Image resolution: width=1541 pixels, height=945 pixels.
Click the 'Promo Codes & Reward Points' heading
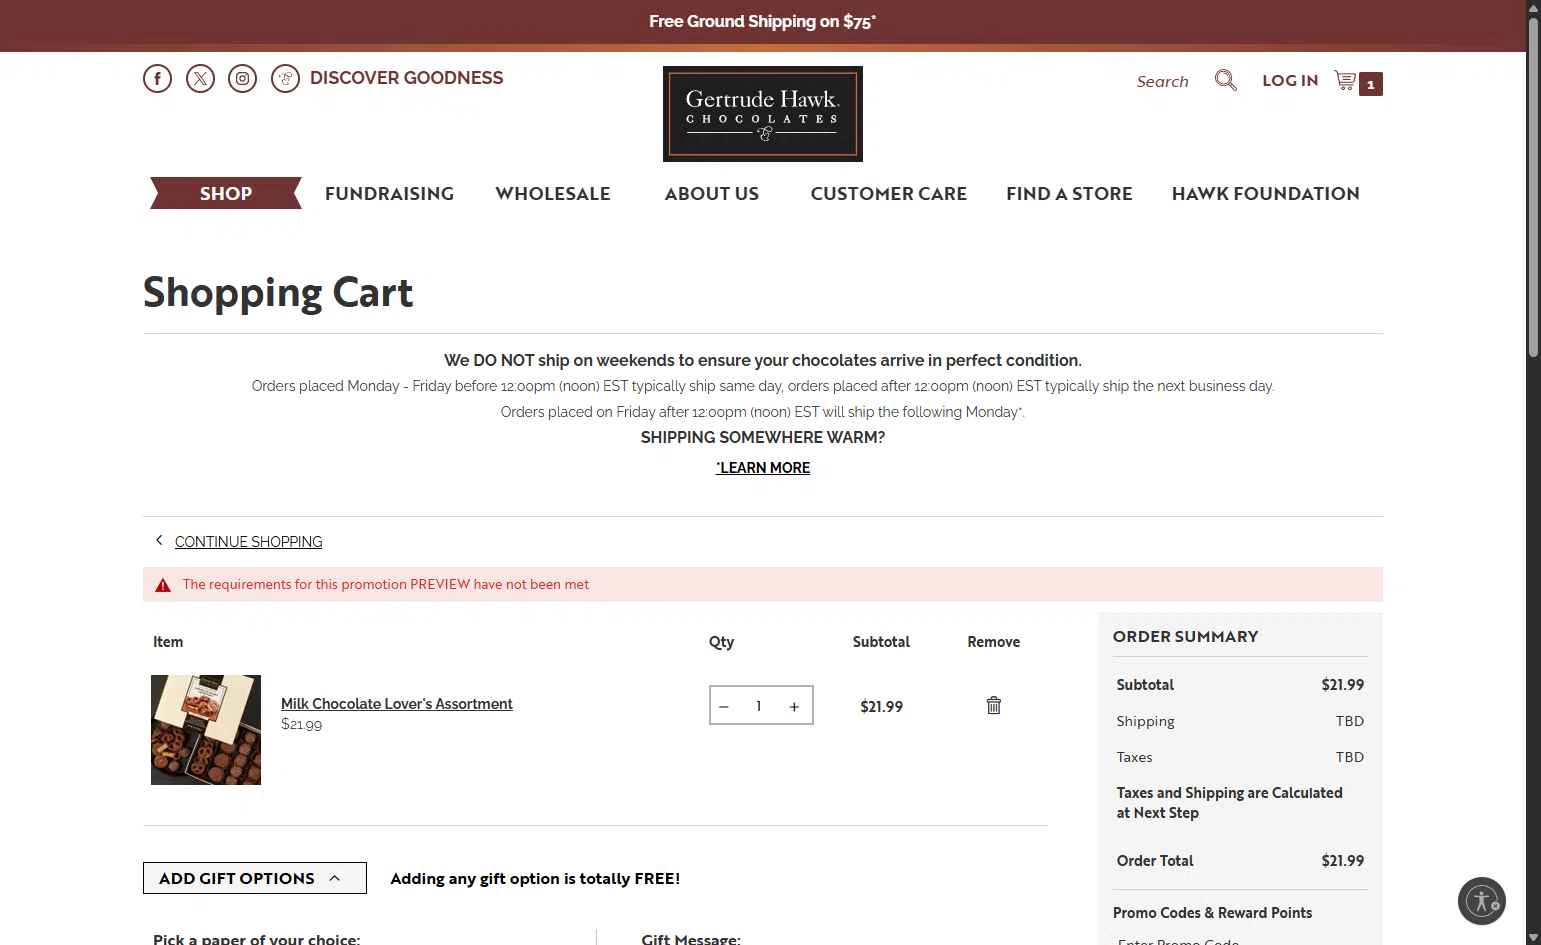pyautogui.click(x=1212, y=912)
